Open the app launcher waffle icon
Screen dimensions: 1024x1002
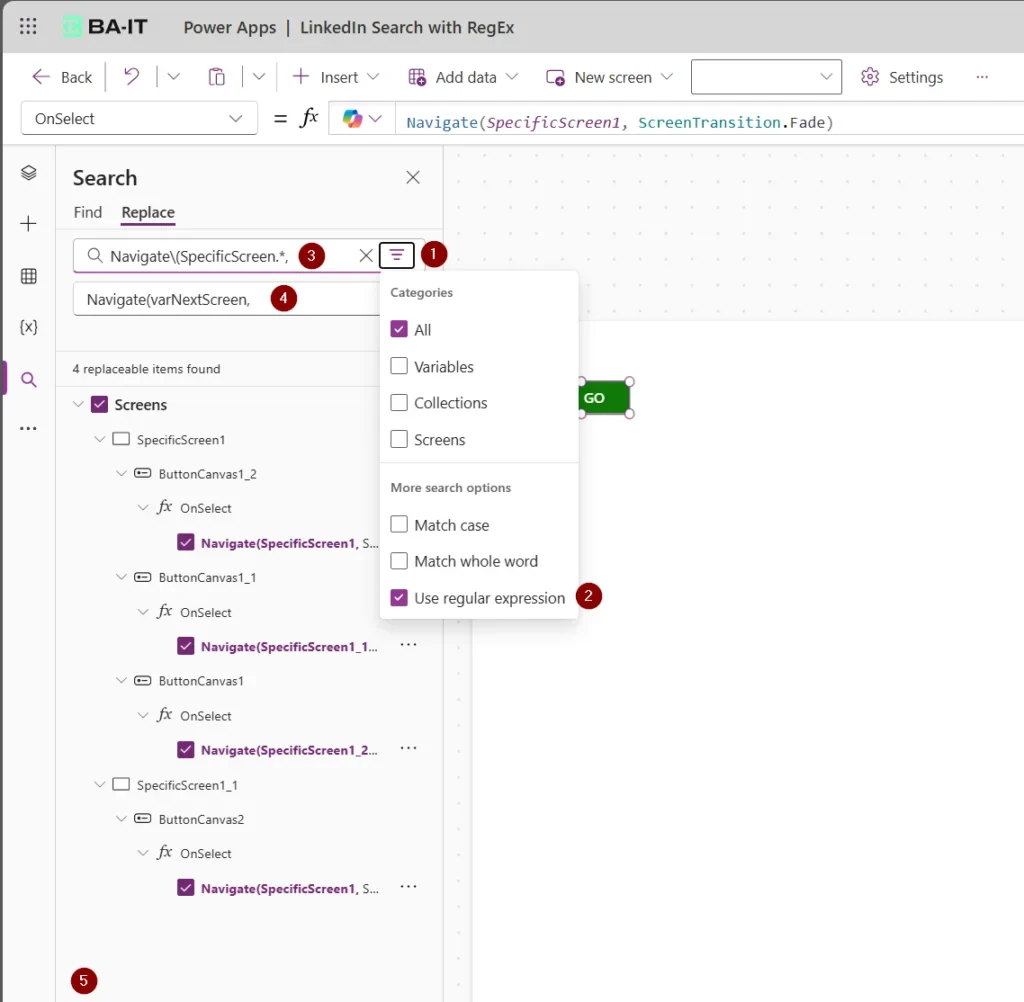pos(28,27)
